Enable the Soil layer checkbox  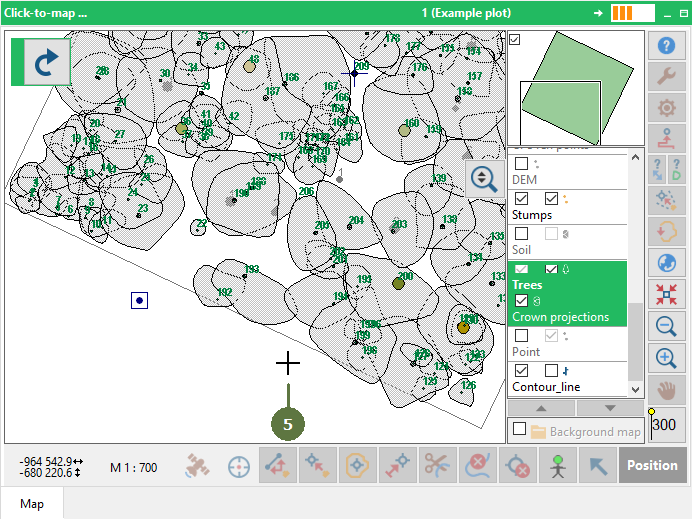[x=521, y=233]
